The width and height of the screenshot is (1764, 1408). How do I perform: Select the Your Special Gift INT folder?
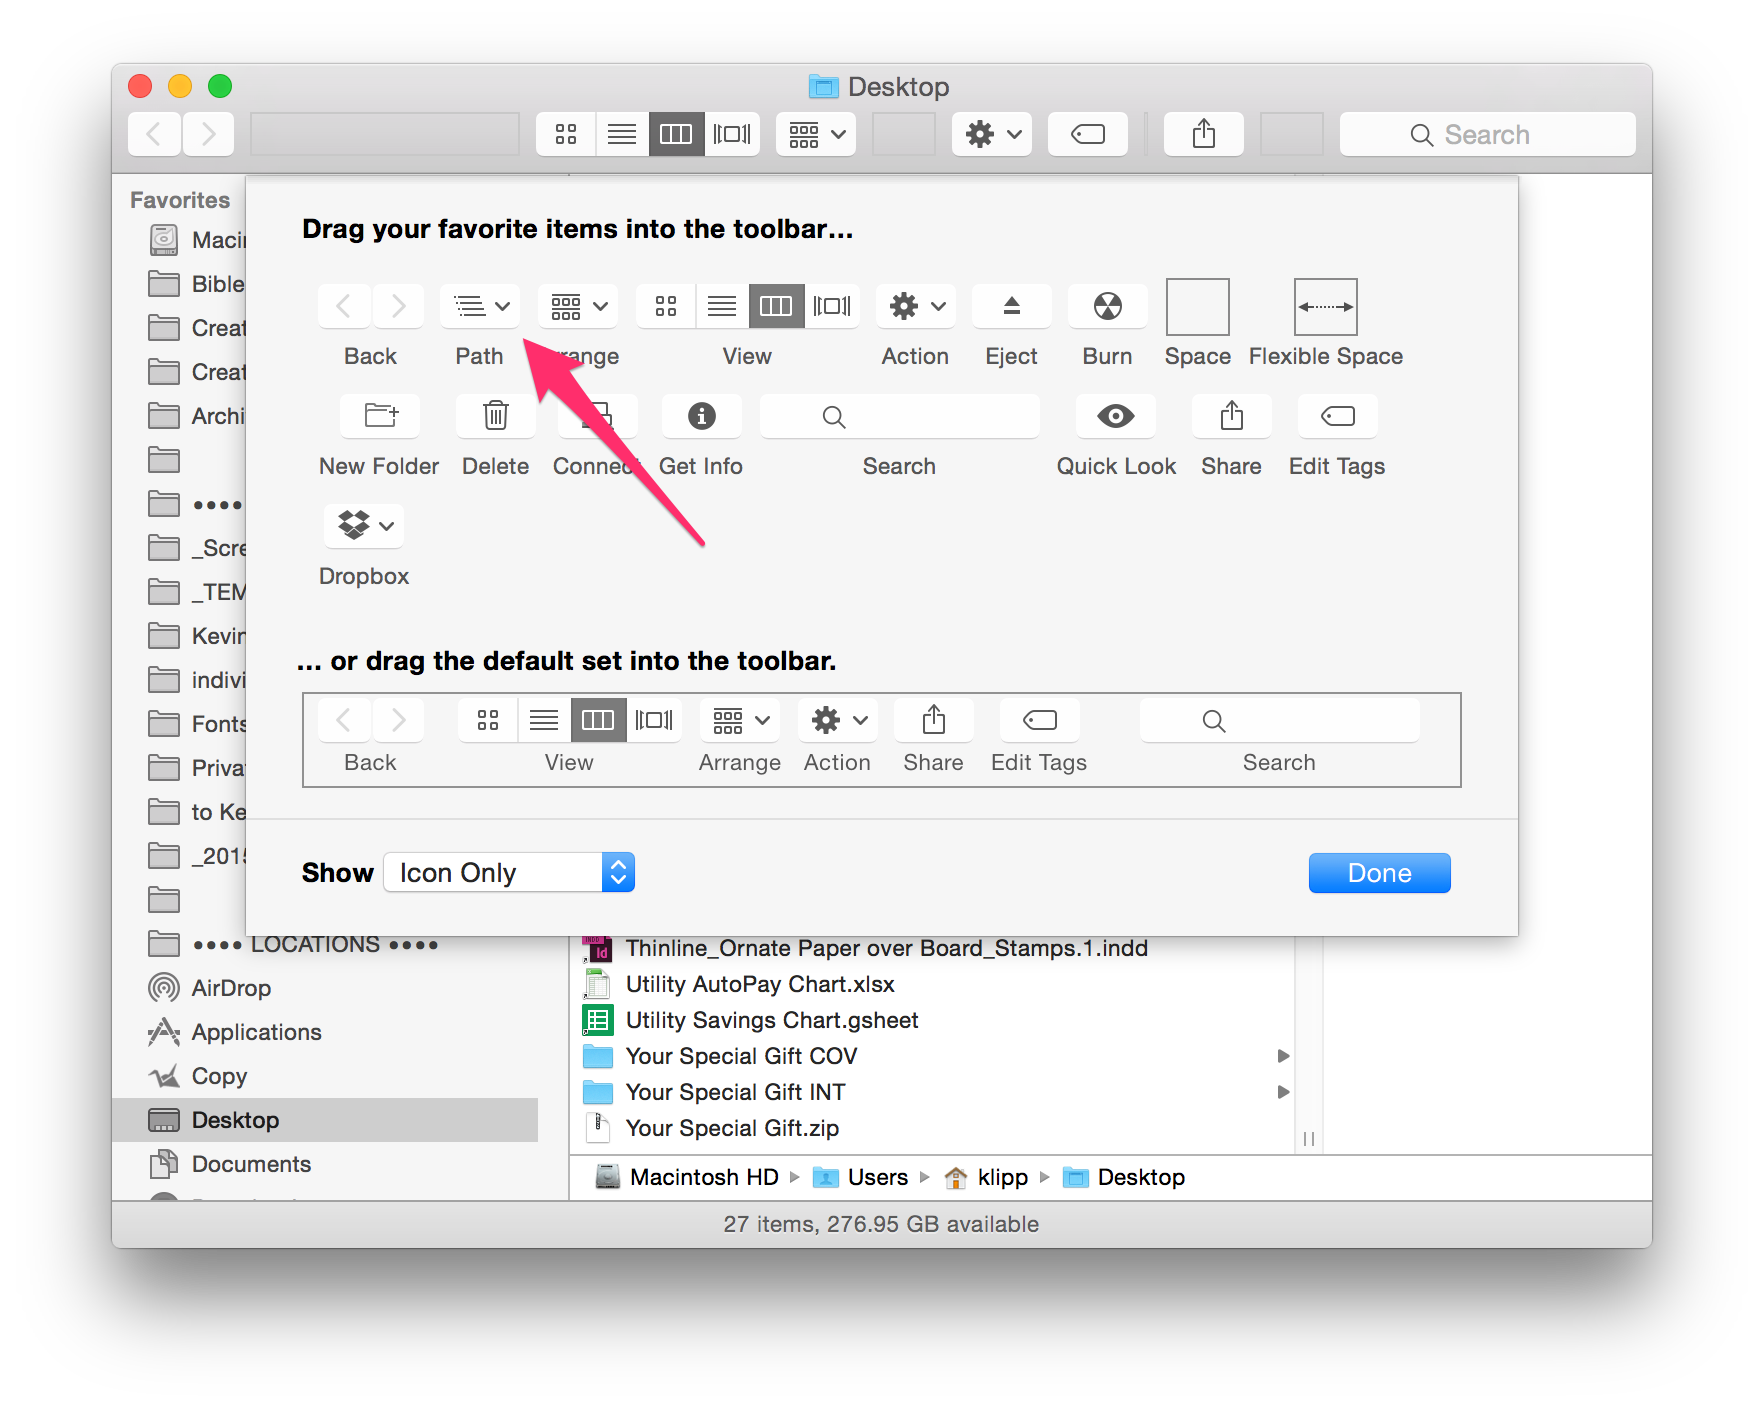coord(735,1092)
